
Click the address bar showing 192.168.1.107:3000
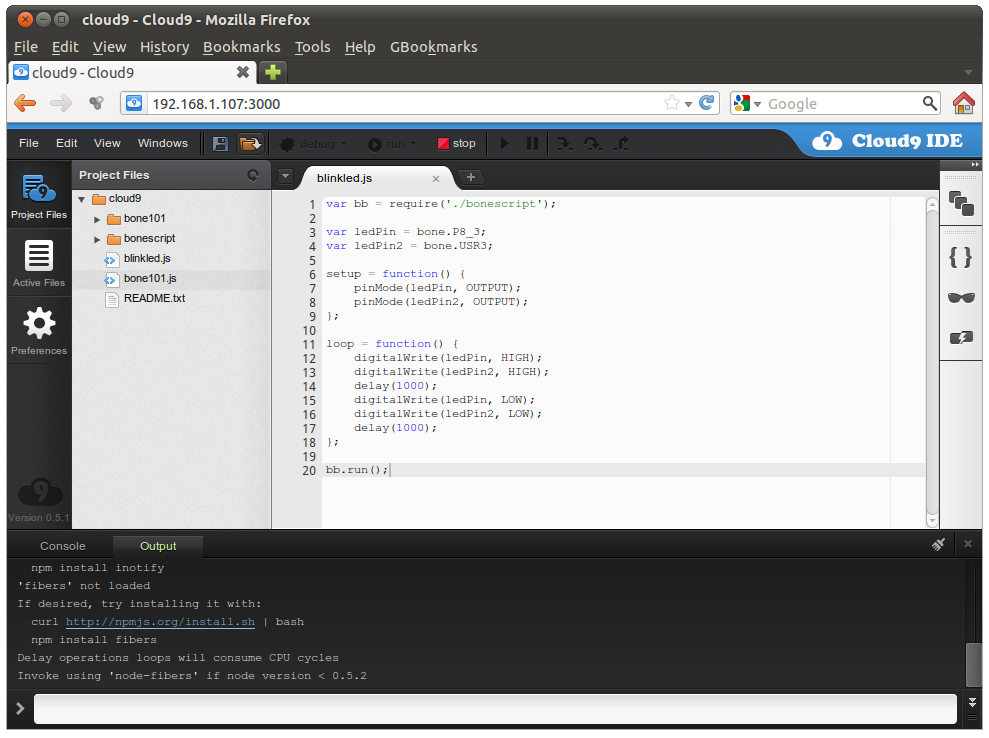pos(404,103)
